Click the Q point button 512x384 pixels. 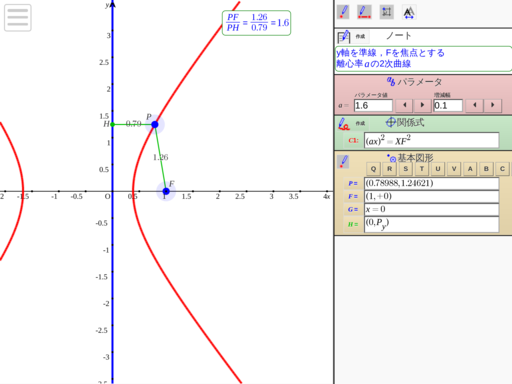point(373,169)
